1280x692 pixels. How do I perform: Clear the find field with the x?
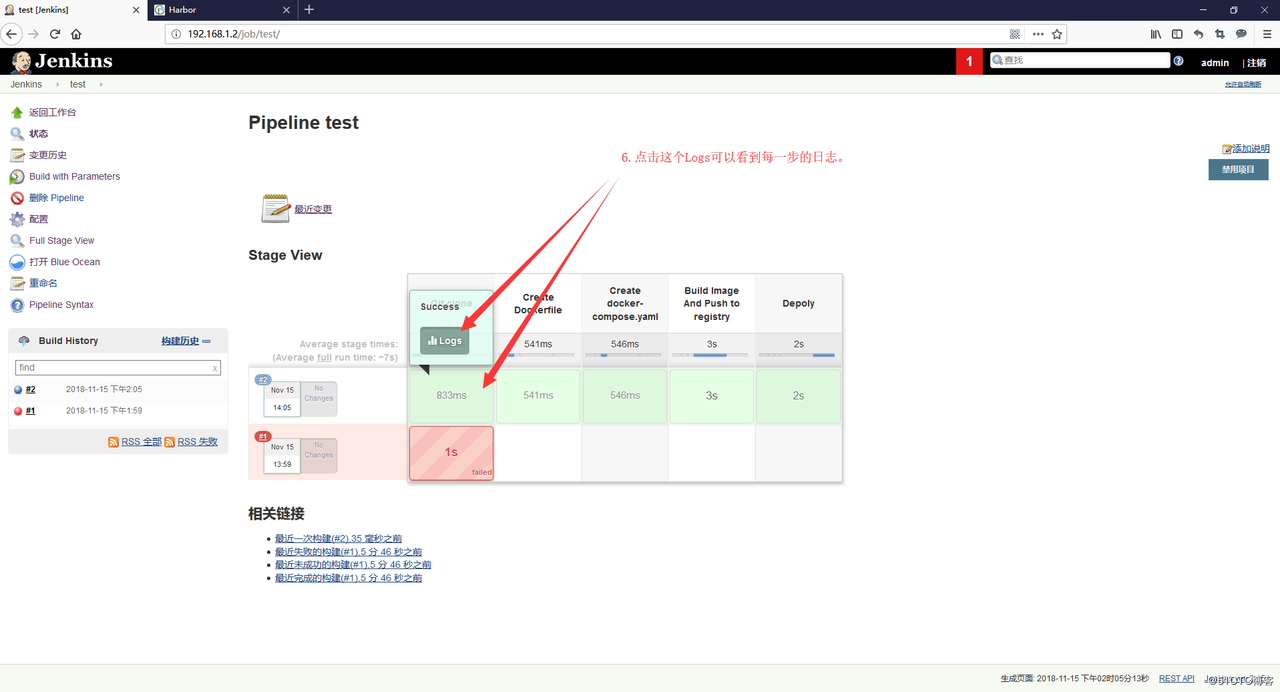[x=215, y=368]
